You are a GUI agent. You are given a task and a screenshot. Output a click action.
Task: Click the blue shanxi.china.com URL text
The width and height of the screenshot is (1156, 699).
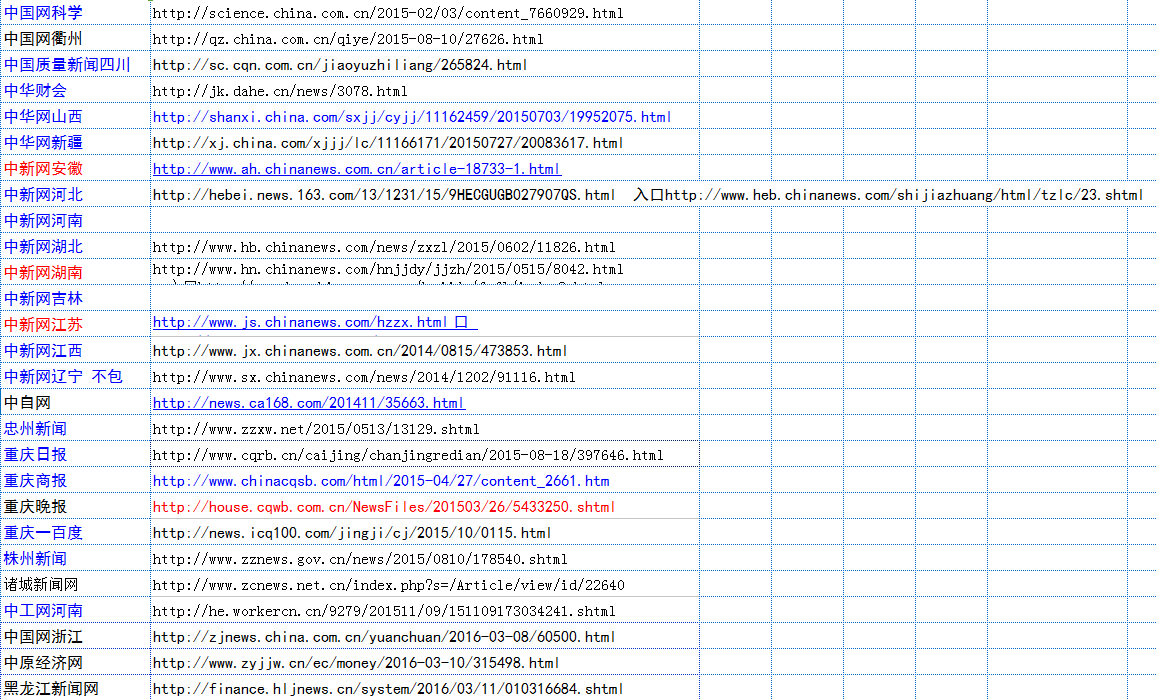pyautogui.click(x=412, y=116)
